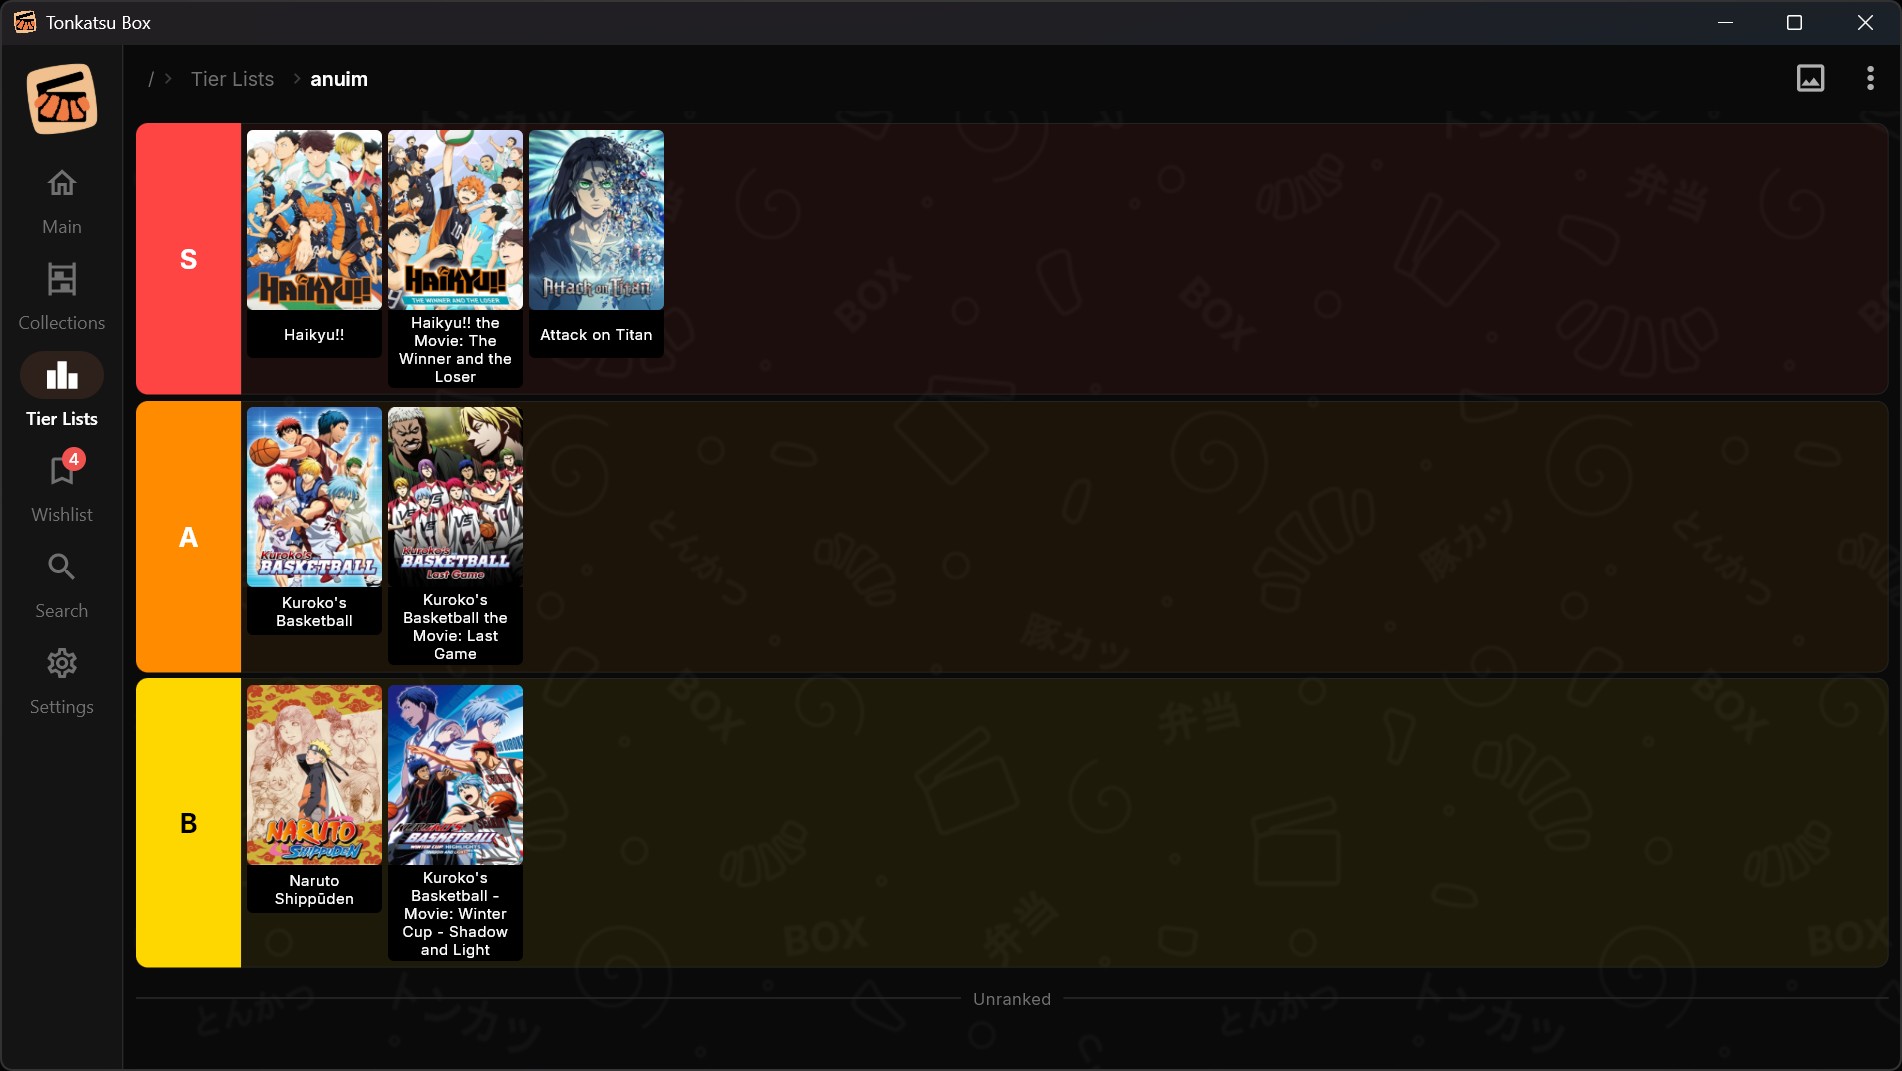The width and height of the screenshot is (1902, 1071).
Task: Click the A tier label
Action: (188, 537)
